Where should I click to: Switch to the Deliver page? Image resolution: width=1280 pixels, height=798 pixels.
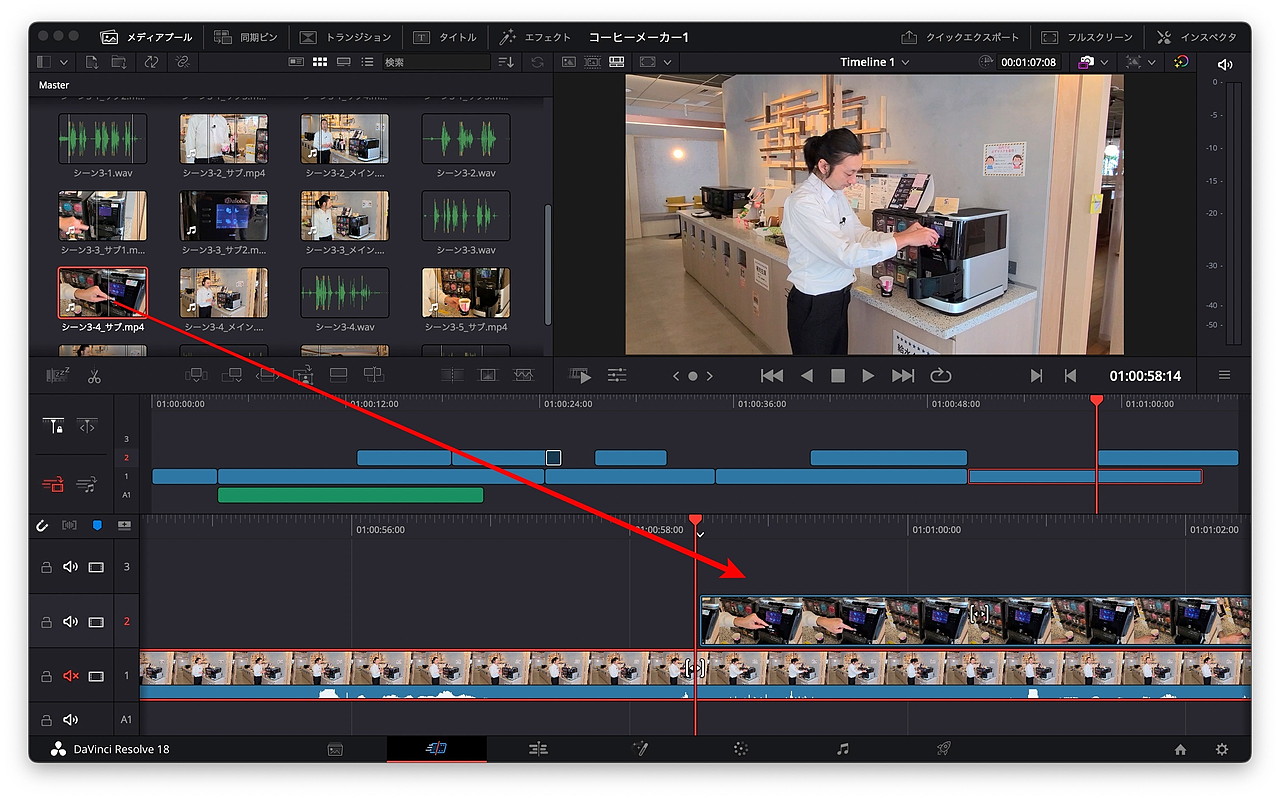point(943,749)
